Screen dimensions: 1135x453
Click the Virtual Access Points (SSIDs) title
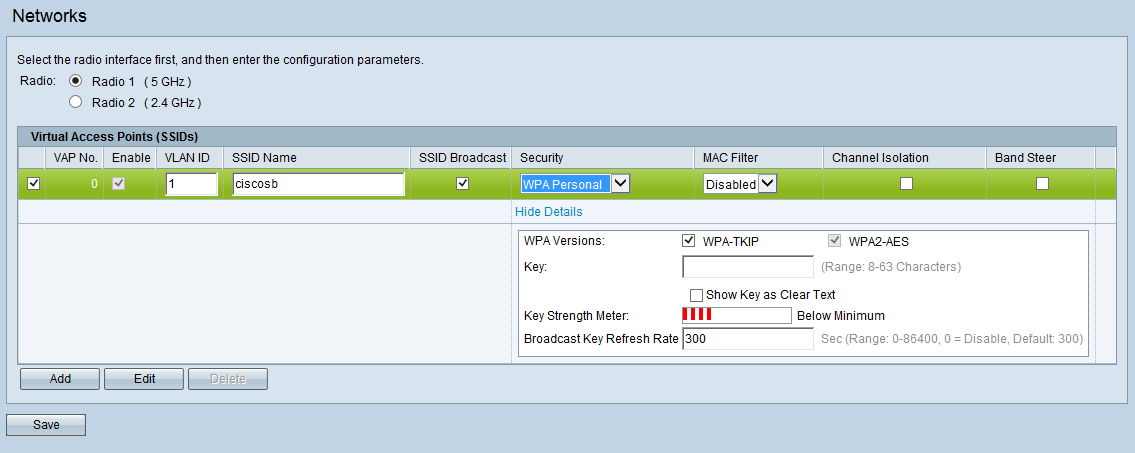pyautogui.click(x=114, y=135)
